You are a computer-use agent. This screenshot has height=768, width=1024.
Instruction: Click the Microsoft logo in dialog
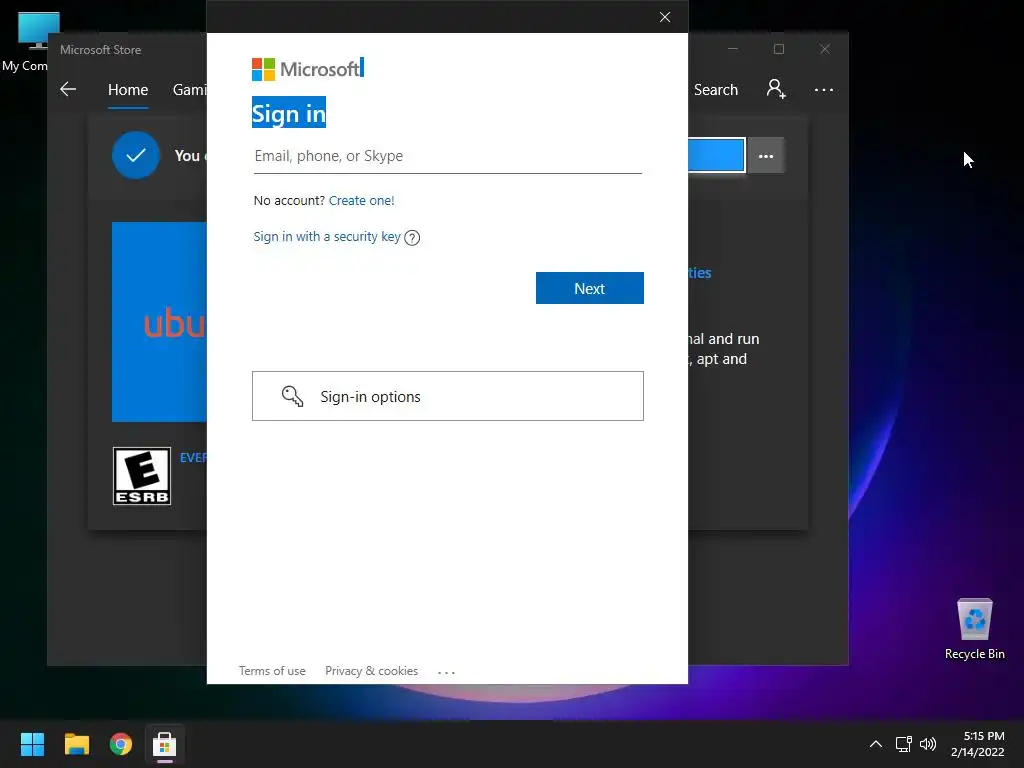point(306,69)
